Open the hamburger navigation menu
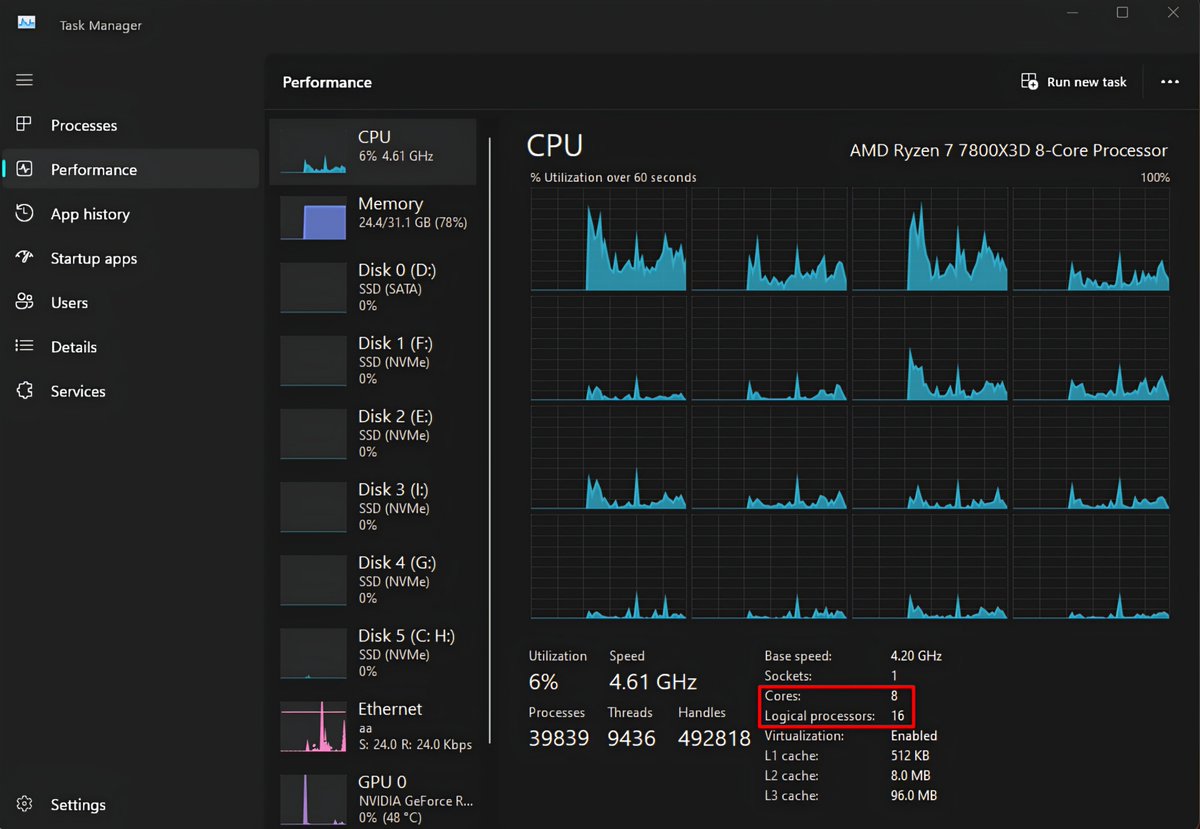The image size is (1200, 829). [x=25, y=80]
